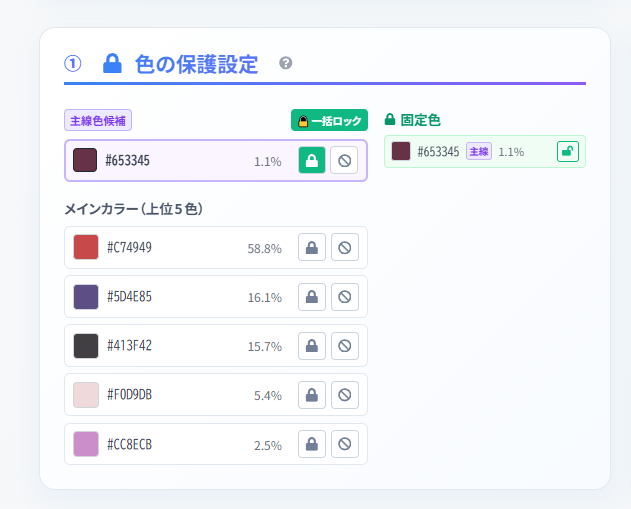Lock the #F0D9DB color
The width and height of the screenshot is (631, 509).
312,395
